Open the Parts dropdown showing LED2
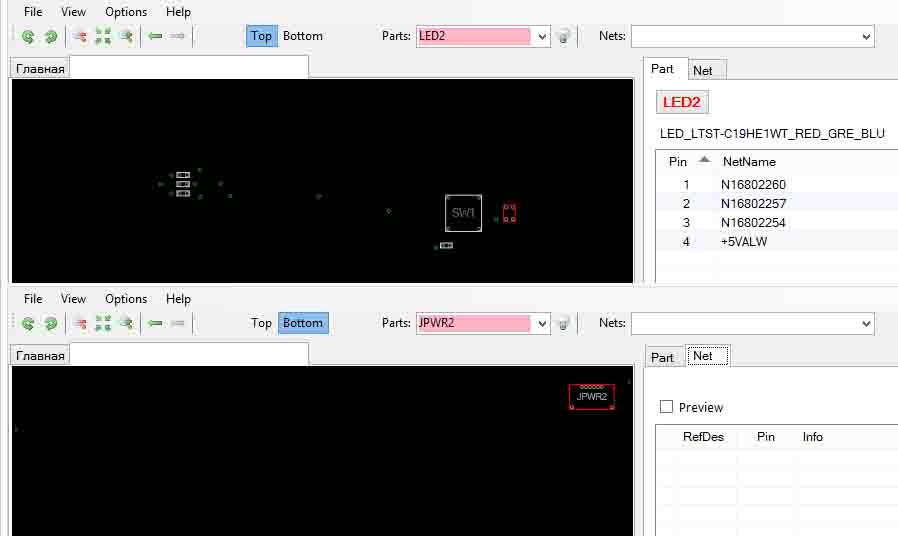Viewport: 898px width, 536px height. (x=542, y=37)
